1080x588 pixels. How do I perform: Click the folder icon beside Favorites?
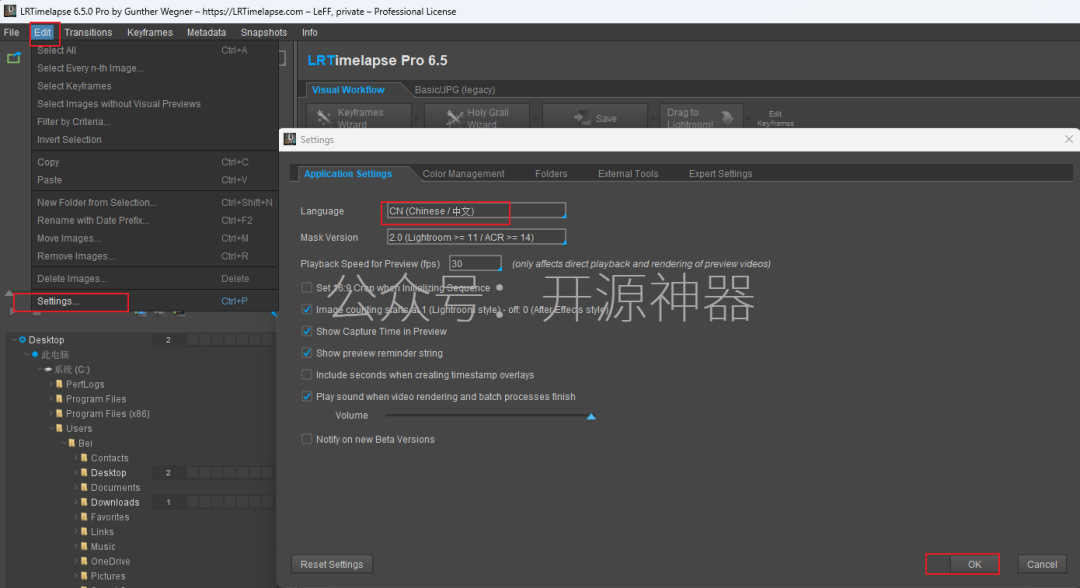point(84,517)
